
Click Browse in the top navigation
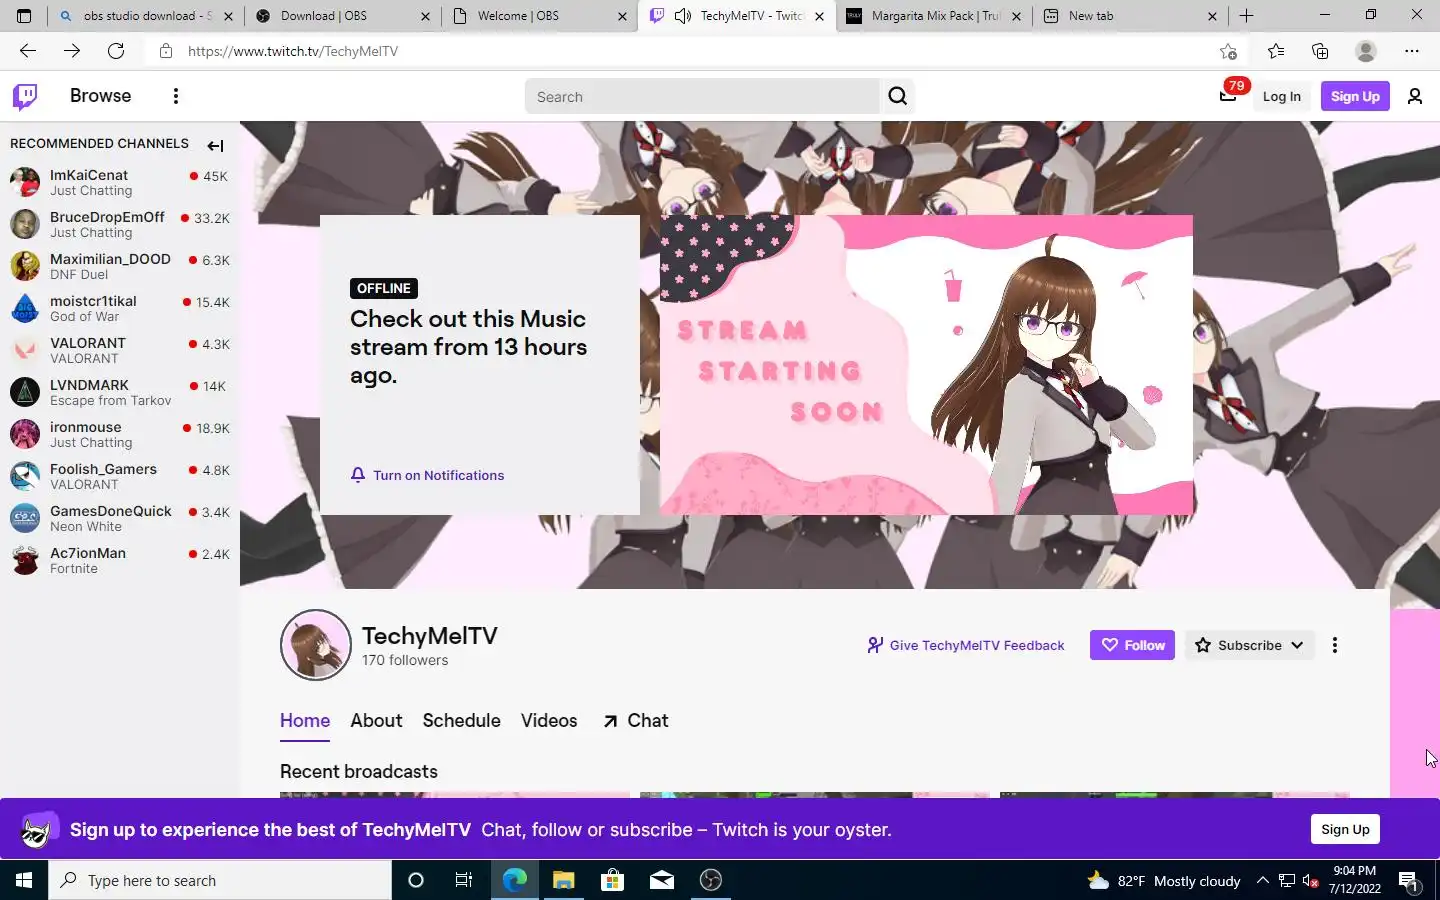(100, 96)
